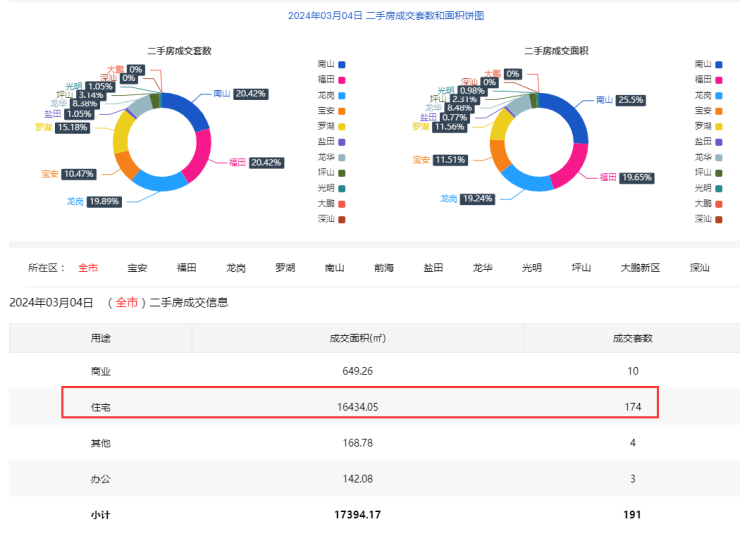Open the 前海 district tab

tap(384, 268)
